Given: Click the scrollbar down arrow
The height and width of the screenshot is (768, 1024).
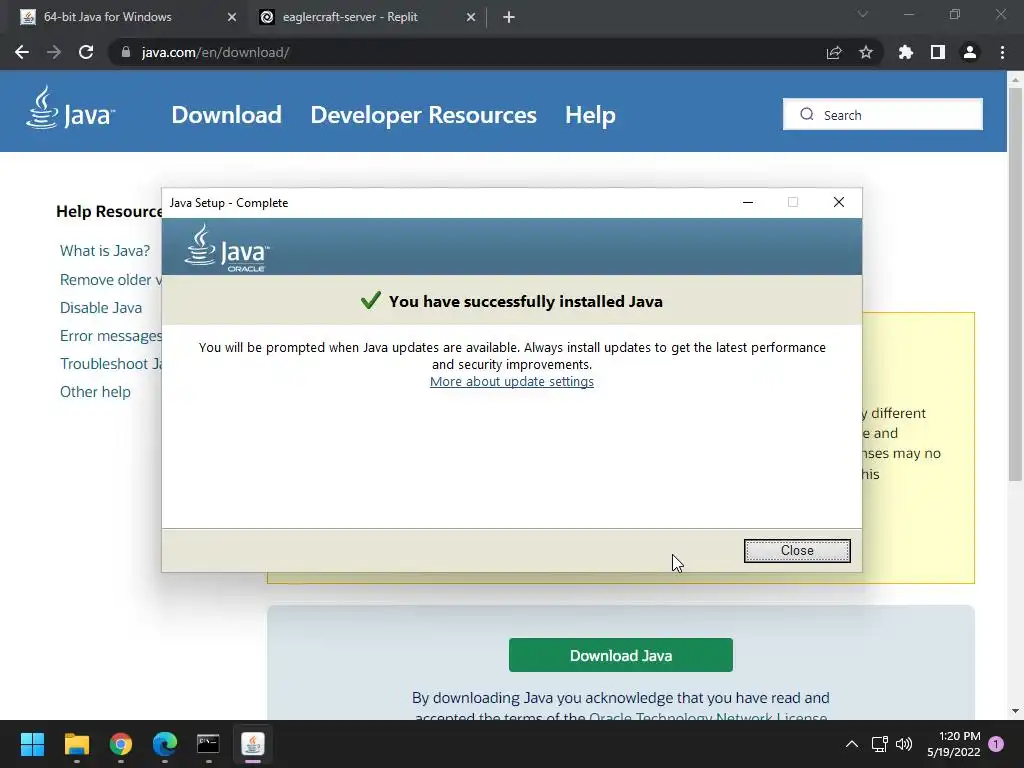Looking at the screenshot, I should coord(1014,711).
